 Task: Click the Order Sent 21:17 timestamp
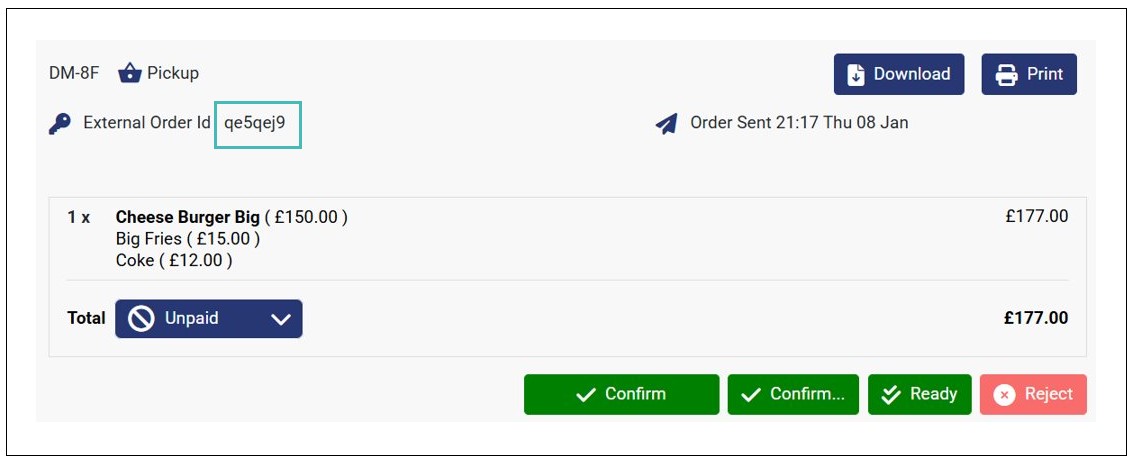pyautogui.click(x=799, y=123)
